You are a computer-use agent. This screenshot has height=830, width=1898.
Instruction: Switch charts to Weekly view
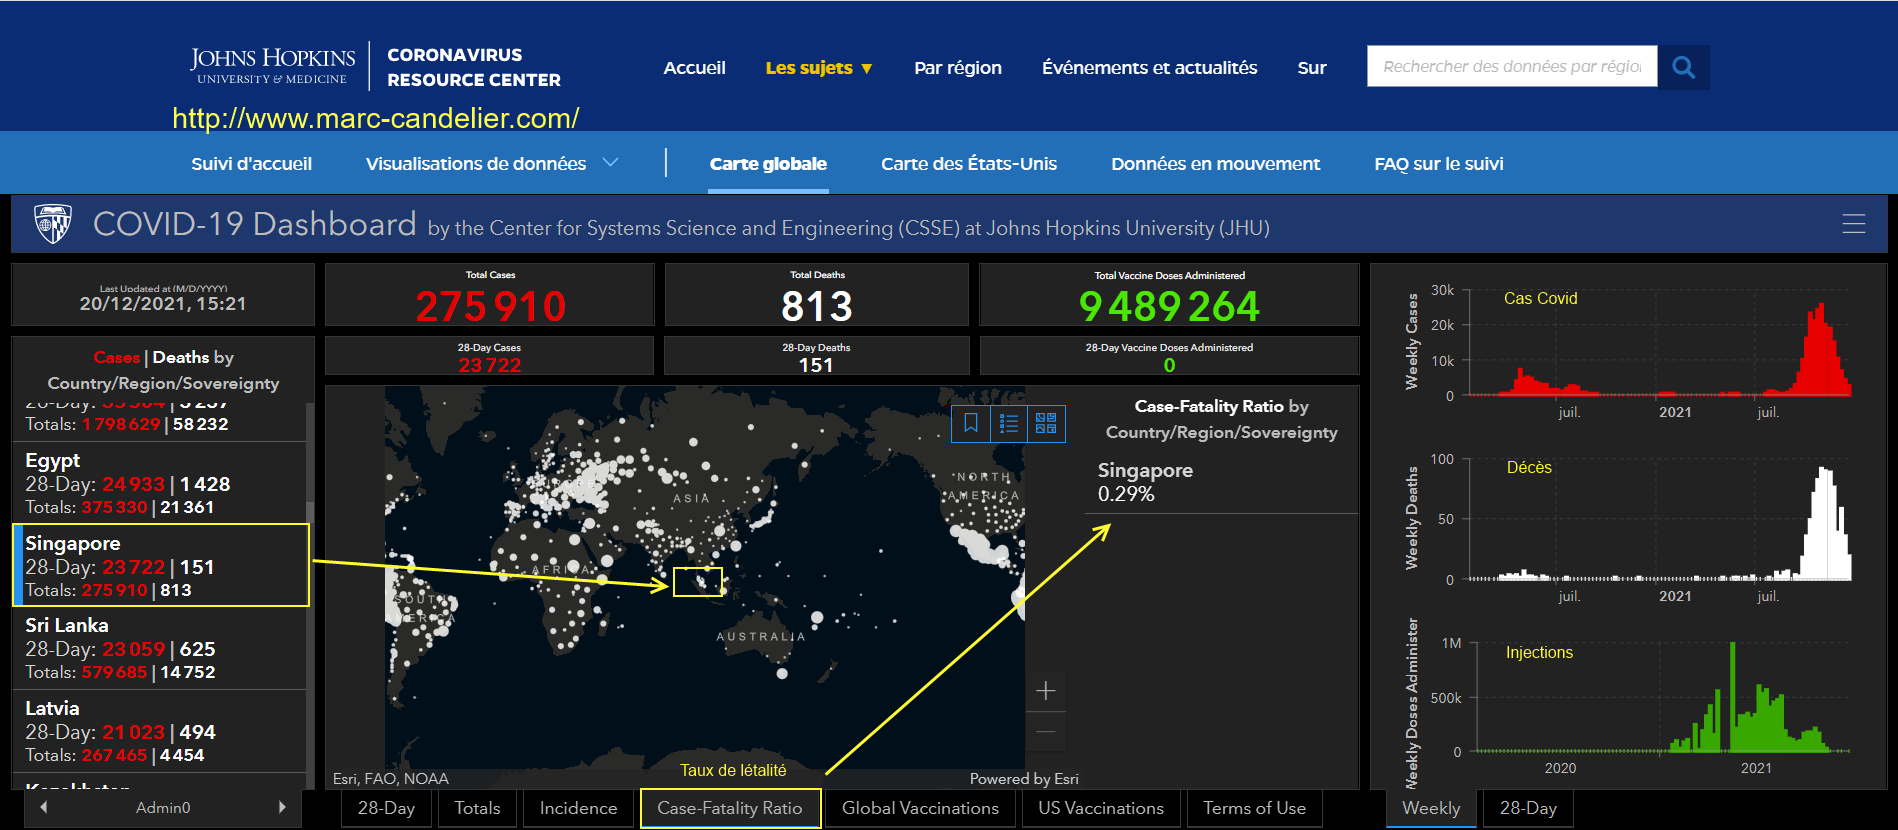pos(1431,808)
